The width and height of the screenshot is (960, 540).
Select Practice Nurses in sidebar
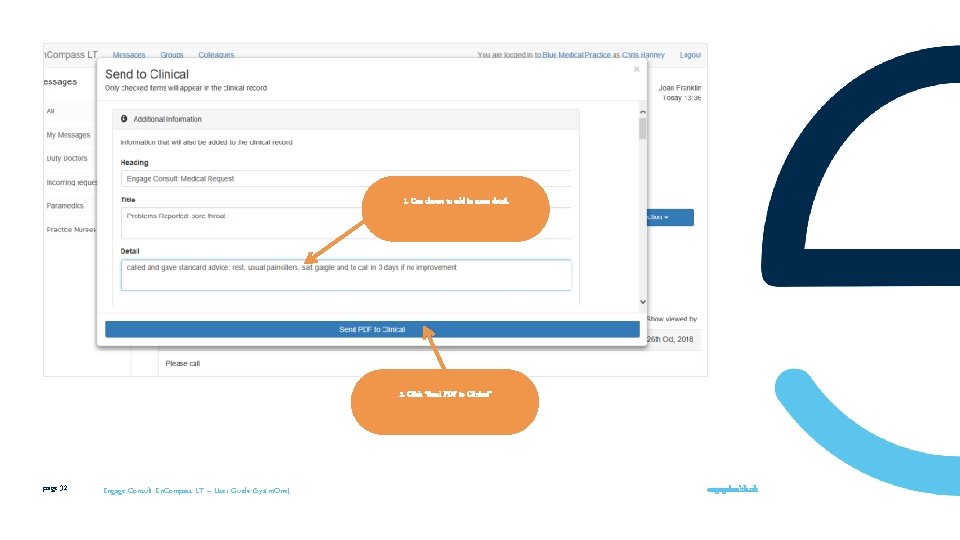coord(71,229)
